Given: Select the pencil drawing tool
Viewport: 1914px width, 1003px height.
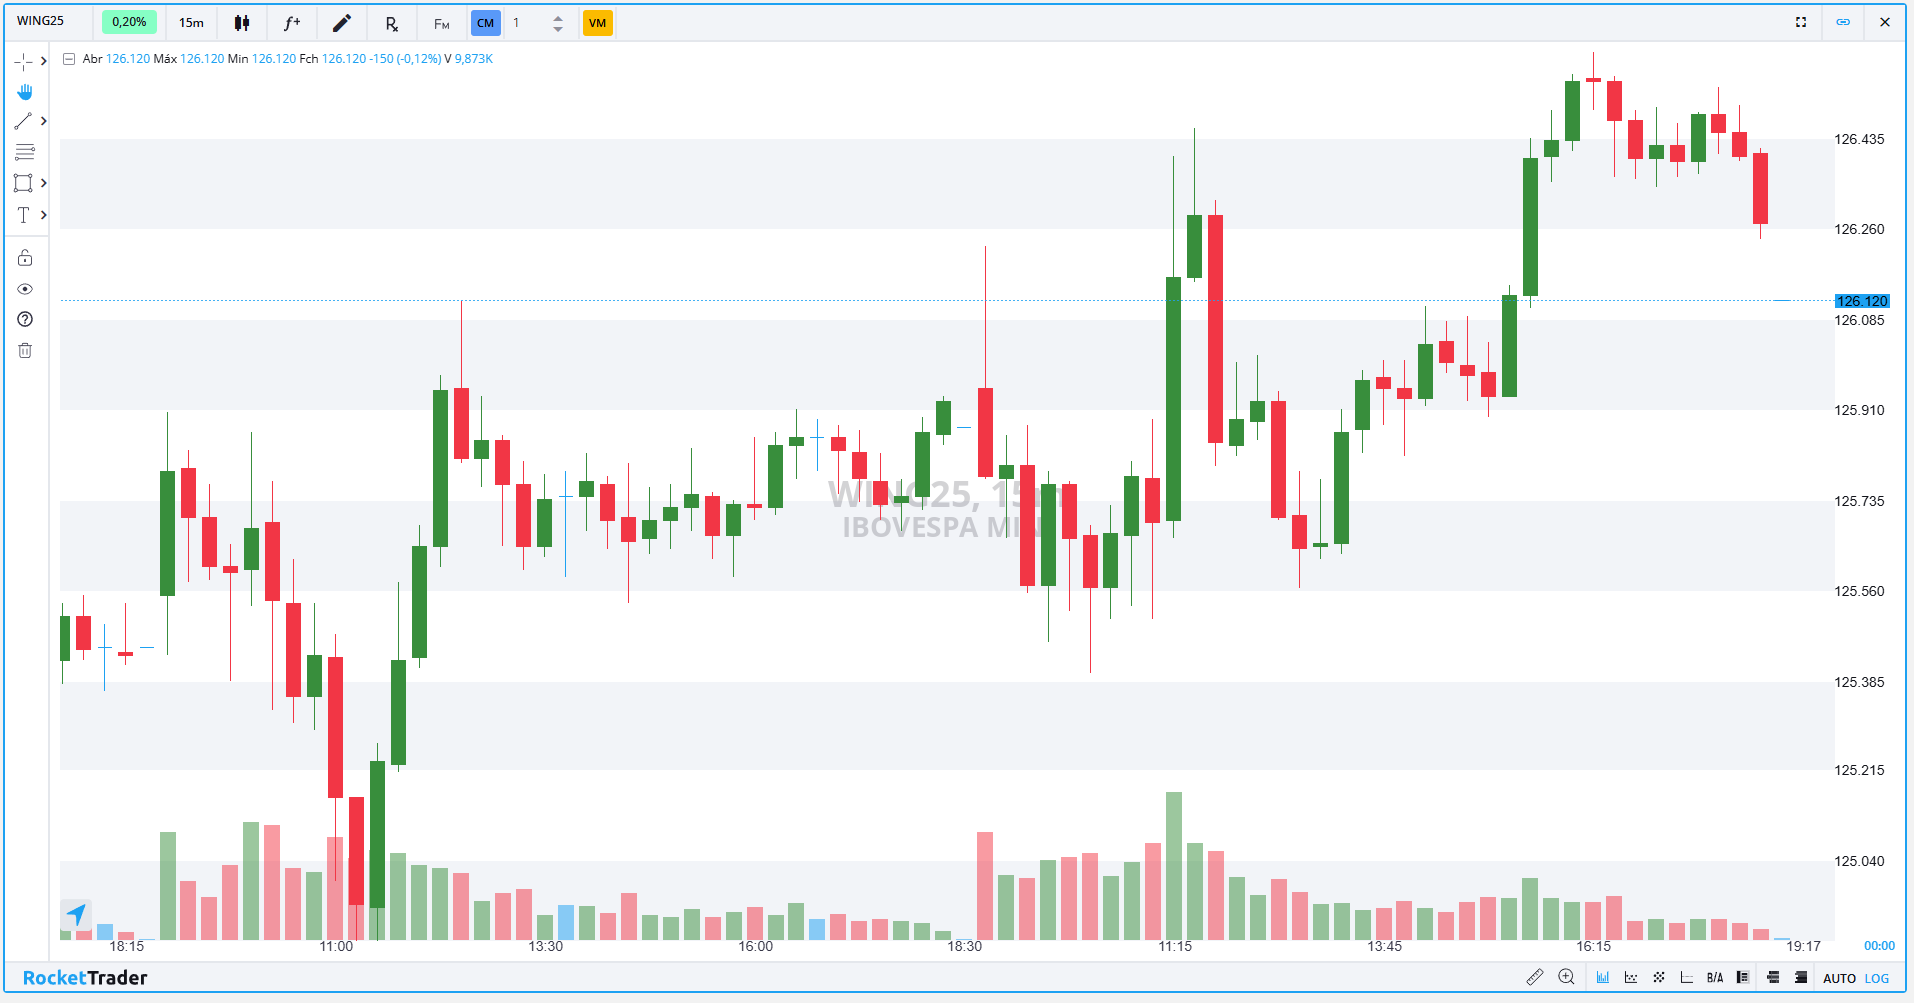Looking at the screenshot, I should [x=342, y=23].
